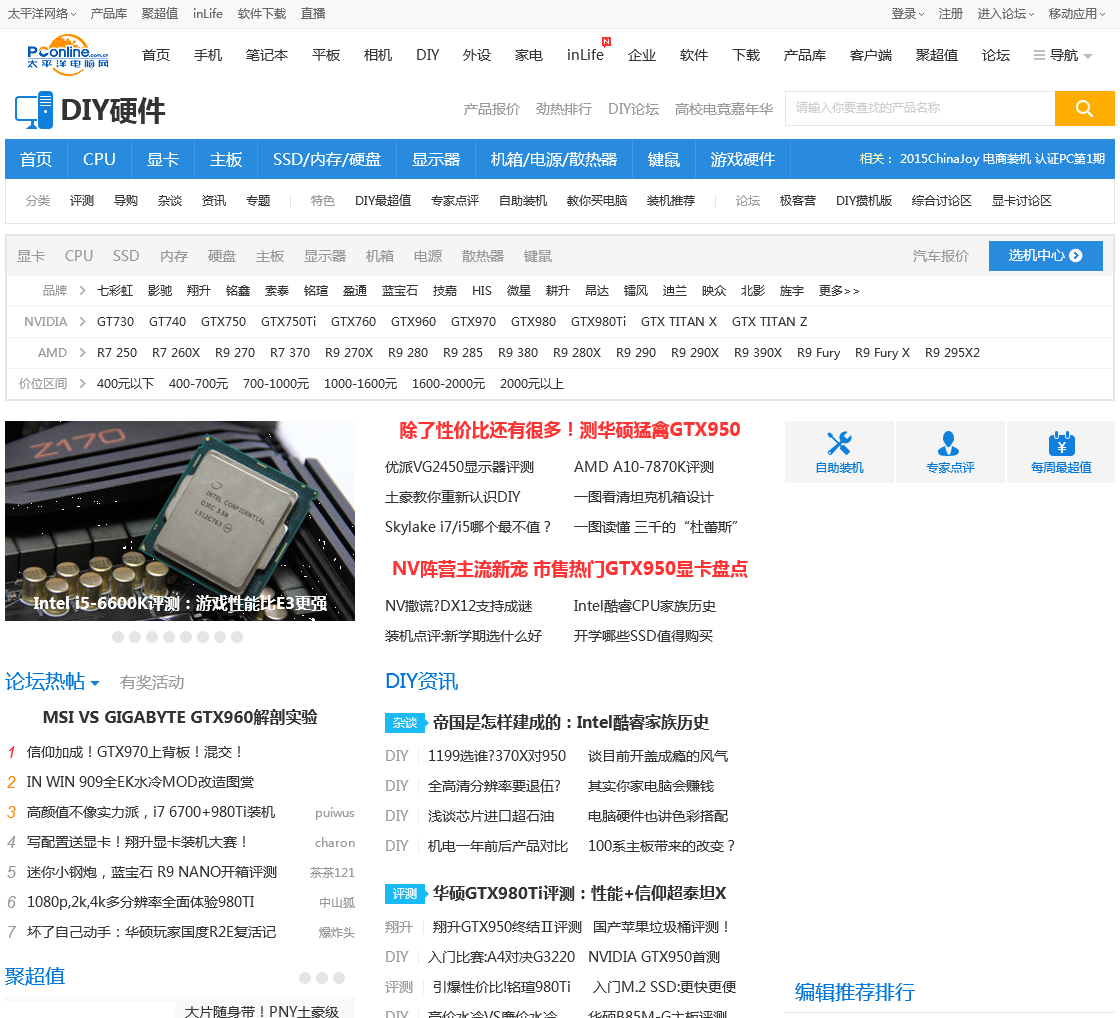Expand 进入论坛 dropdown
This screenshot has width=1120, height=1018.
[x=1031, y=14]
